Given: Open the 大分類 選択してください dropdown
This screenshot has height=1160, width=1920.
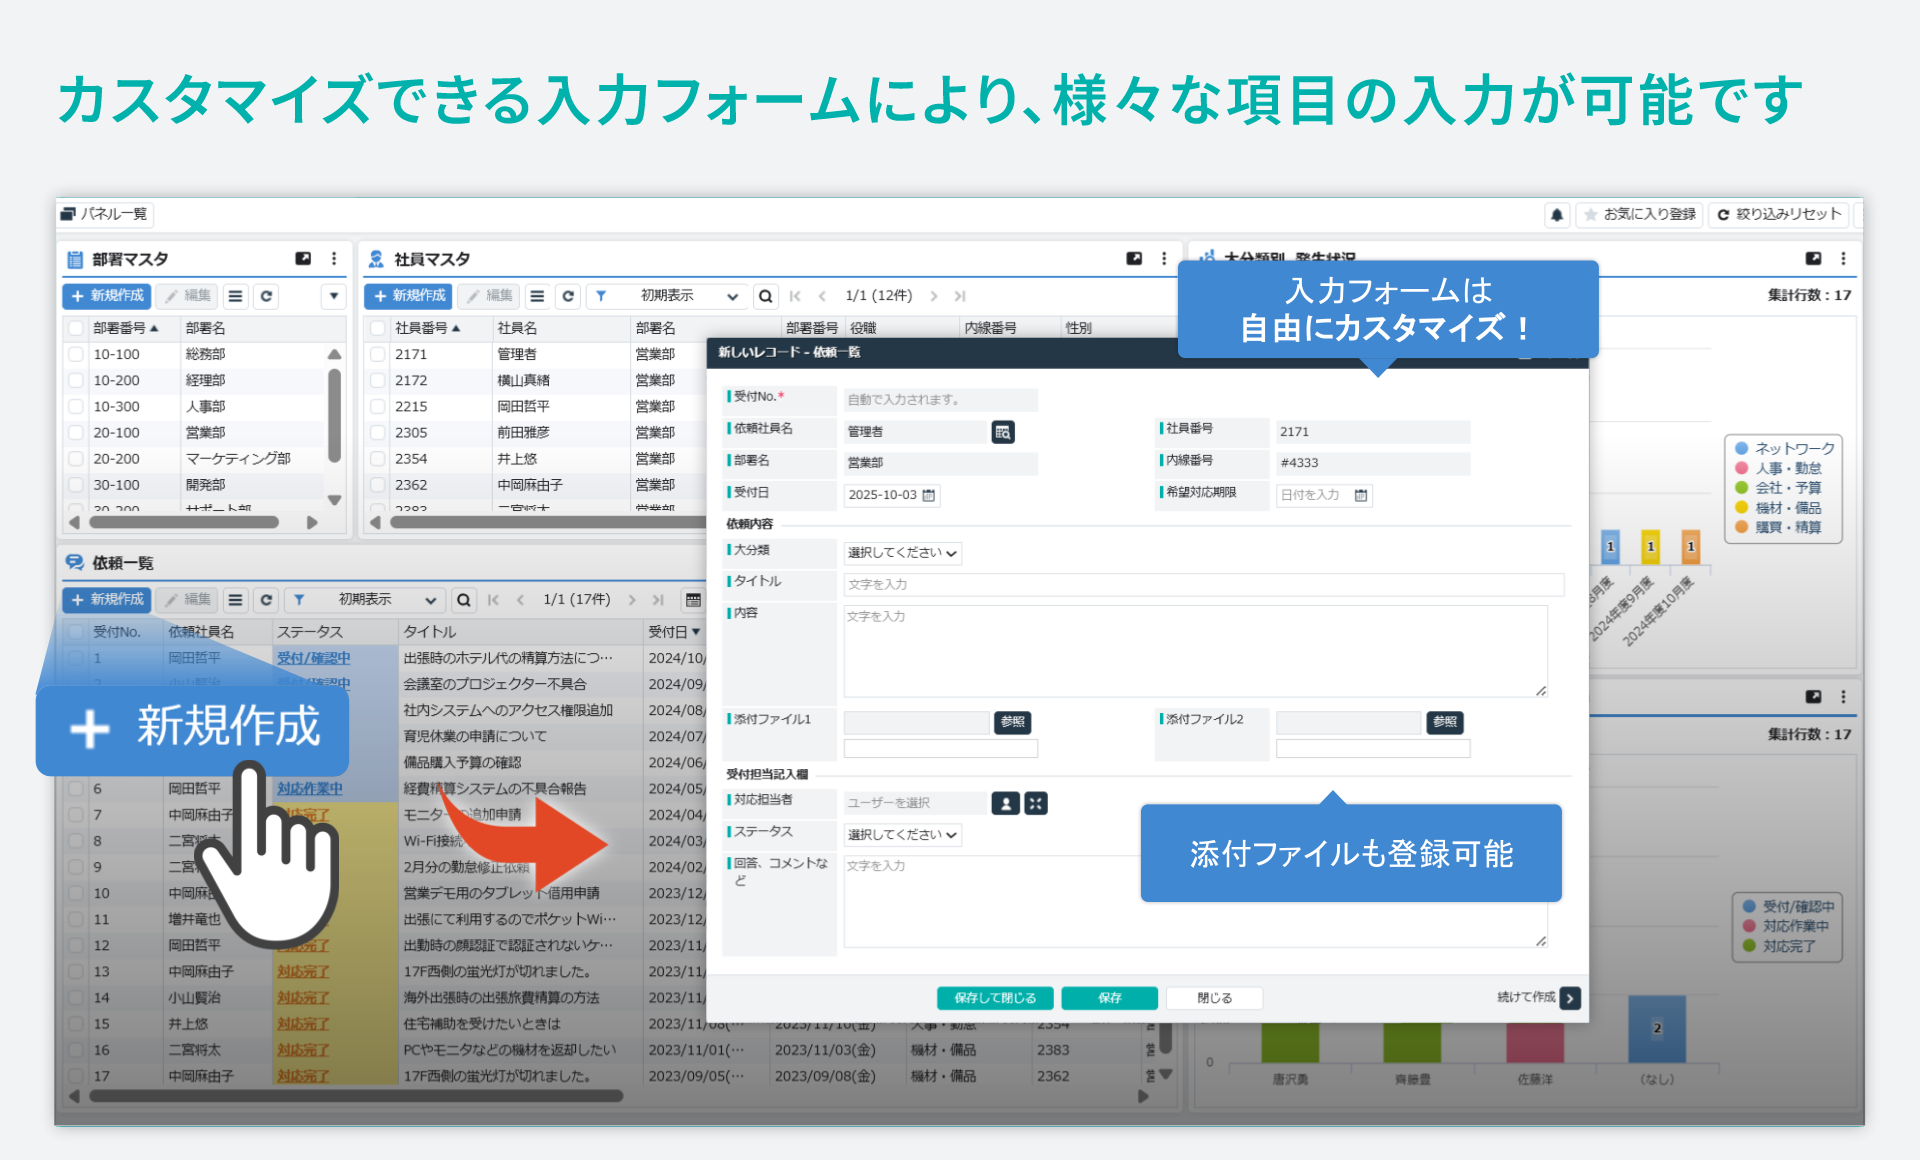Looking at the screenshot, I should coord(901,552).
